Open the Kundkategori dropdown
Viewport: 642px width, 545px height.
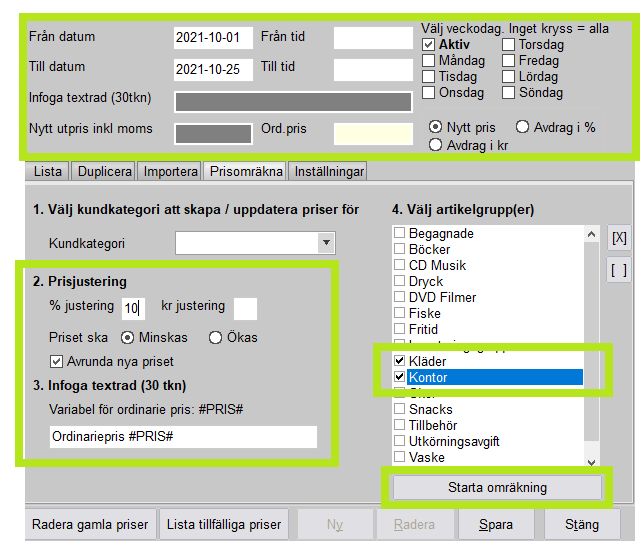pyautogui.click(x=326, y=242)
